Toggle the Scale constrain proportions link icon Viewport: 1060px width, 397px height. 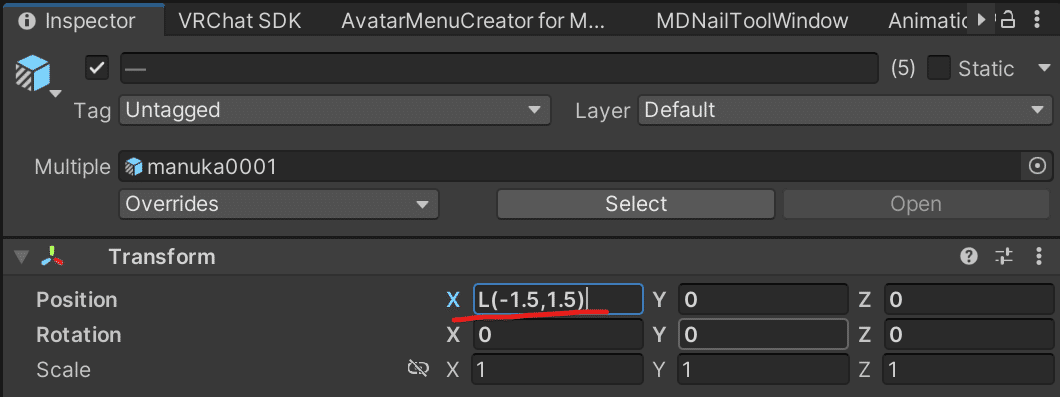(418, 369)
